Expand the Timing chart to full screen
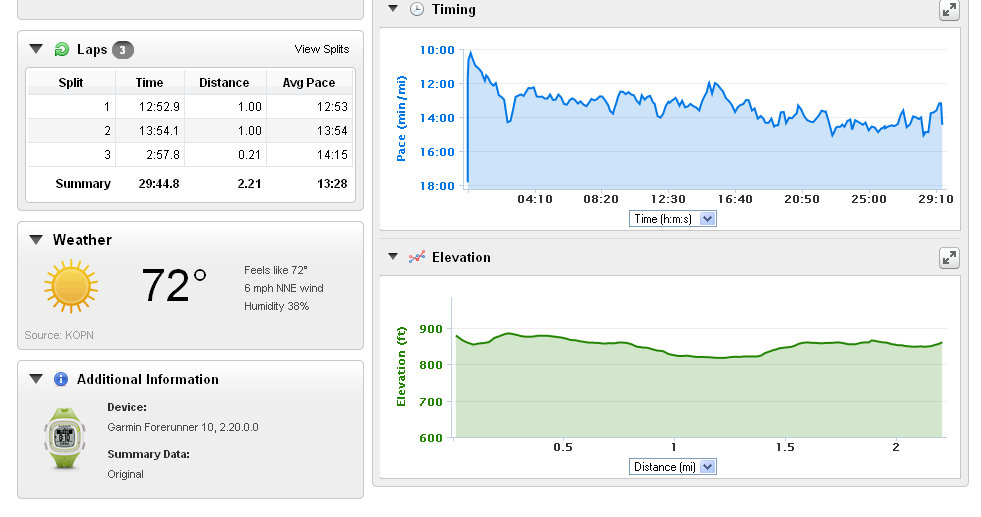 pyautogui.click(x=949, y=10)
